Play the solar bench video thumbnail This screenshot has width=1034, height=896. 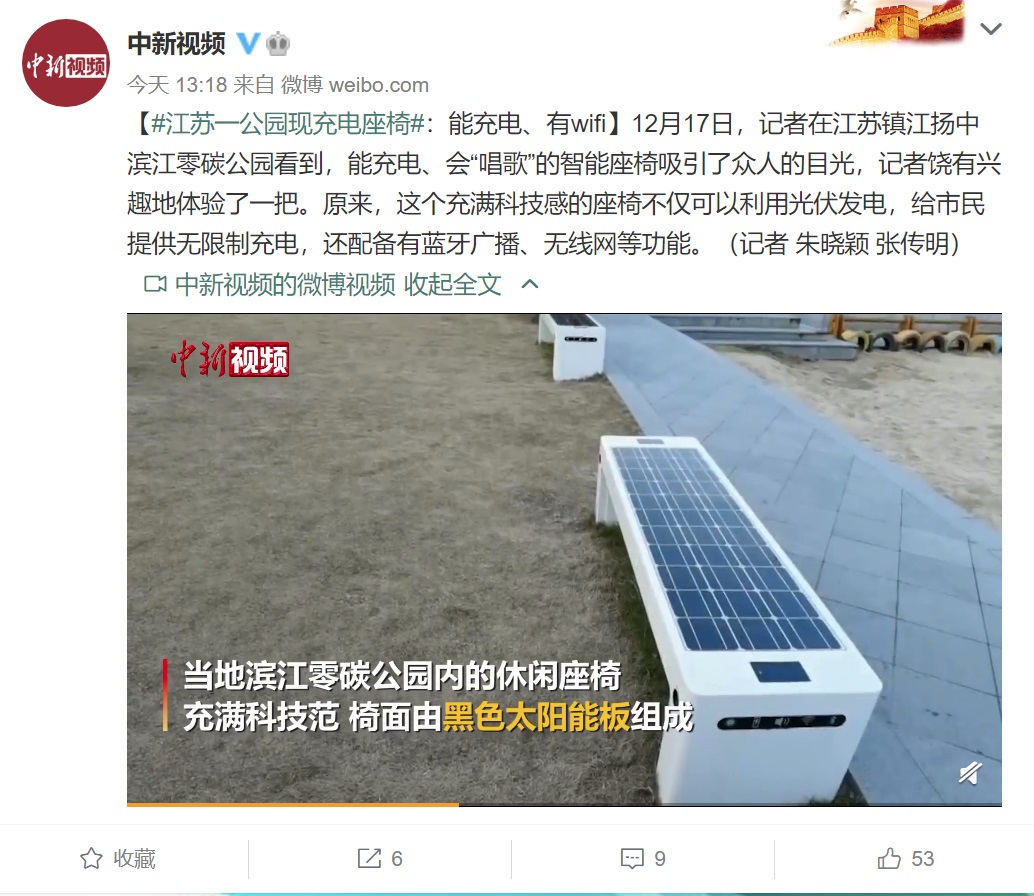point(564,558)
